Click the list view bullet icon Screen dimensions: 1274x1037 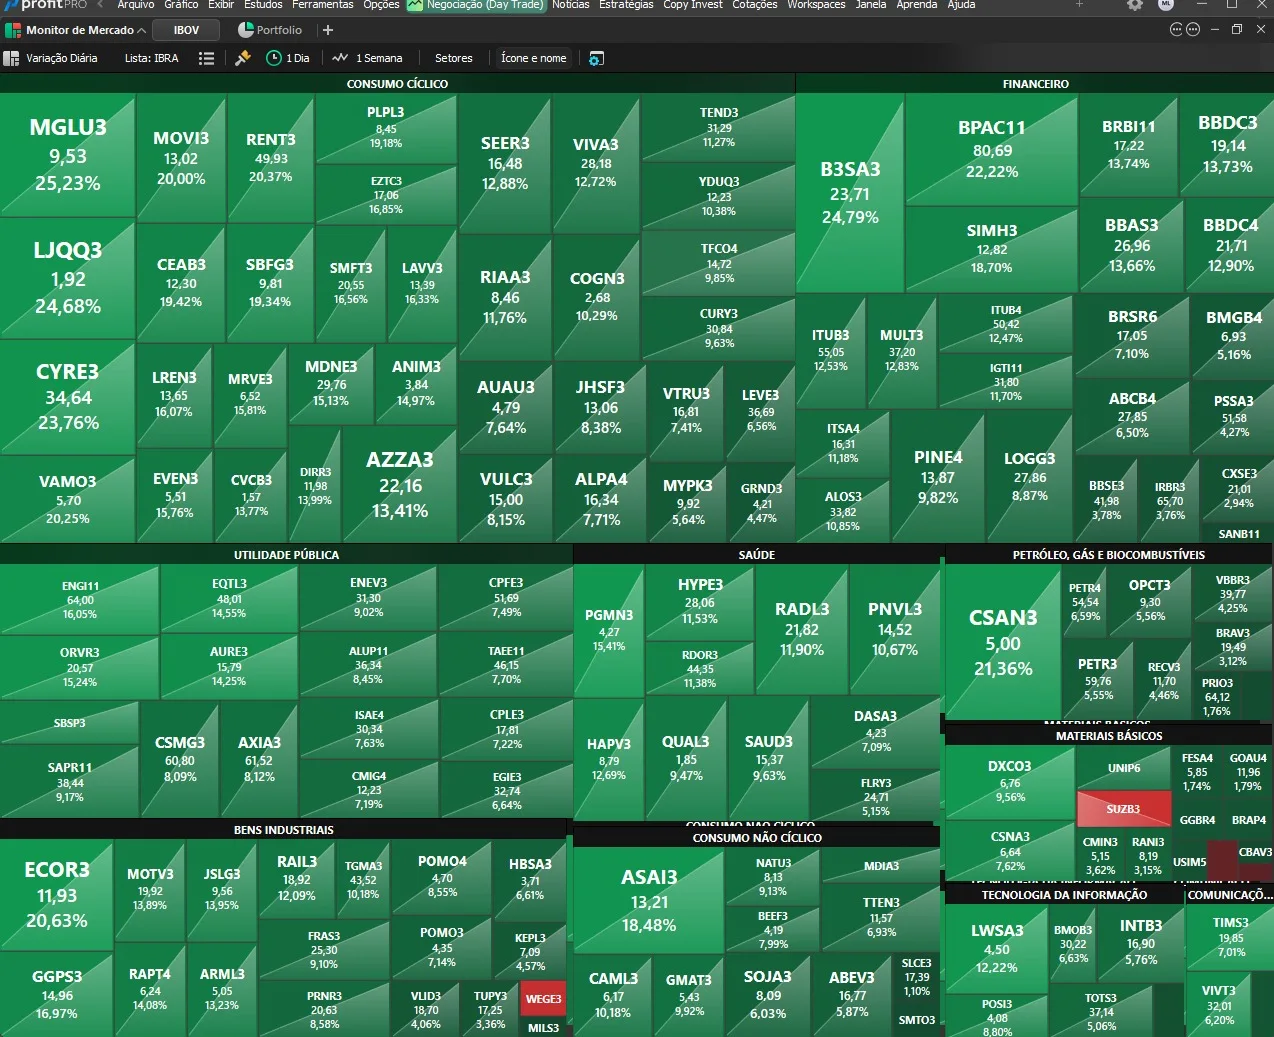click(x=207, y=58)
